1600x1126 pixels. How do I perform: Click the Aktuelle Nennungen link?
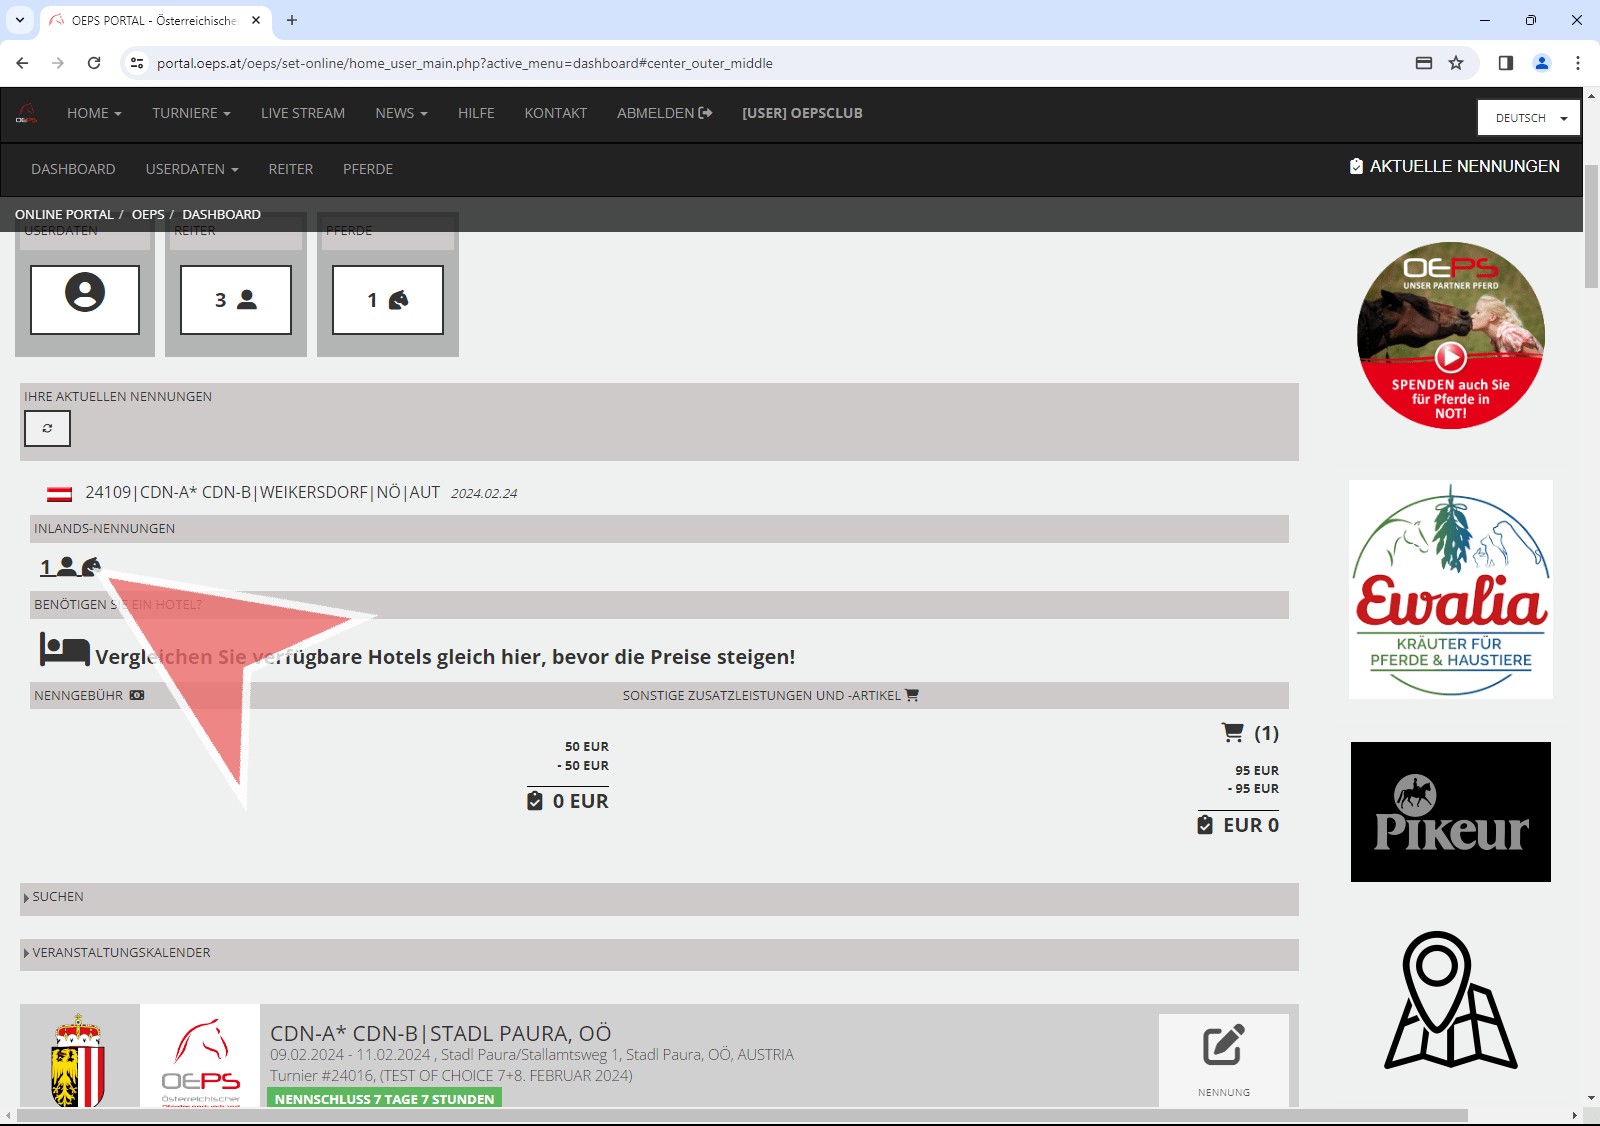[x=1455, y=167]
